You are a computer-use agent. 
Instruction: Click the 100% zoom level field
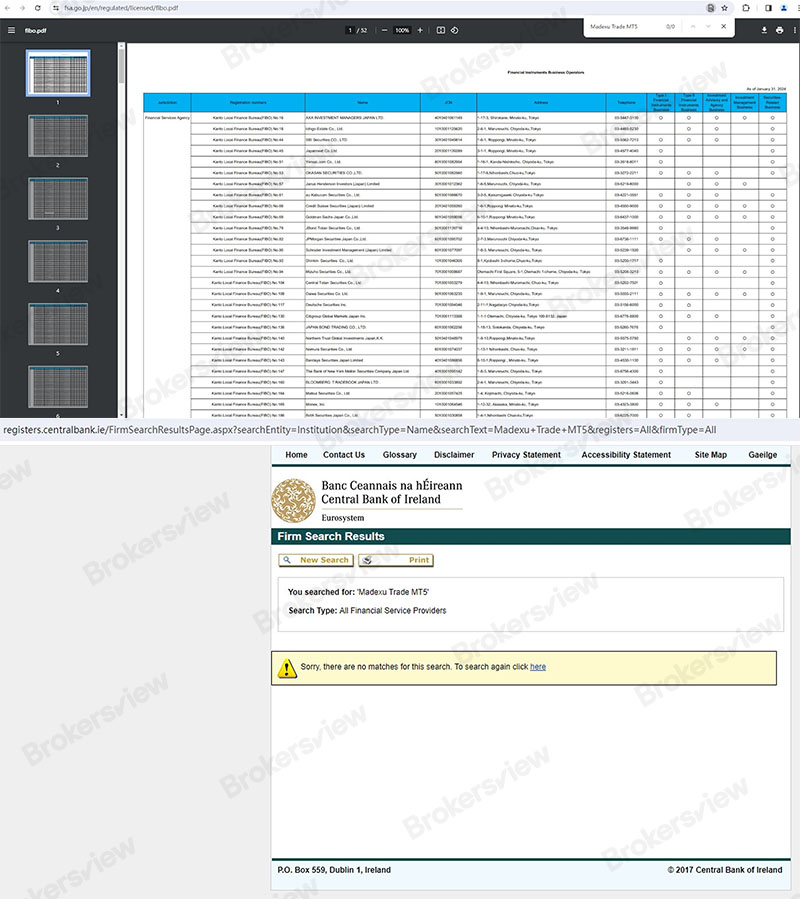click(402, 30)
